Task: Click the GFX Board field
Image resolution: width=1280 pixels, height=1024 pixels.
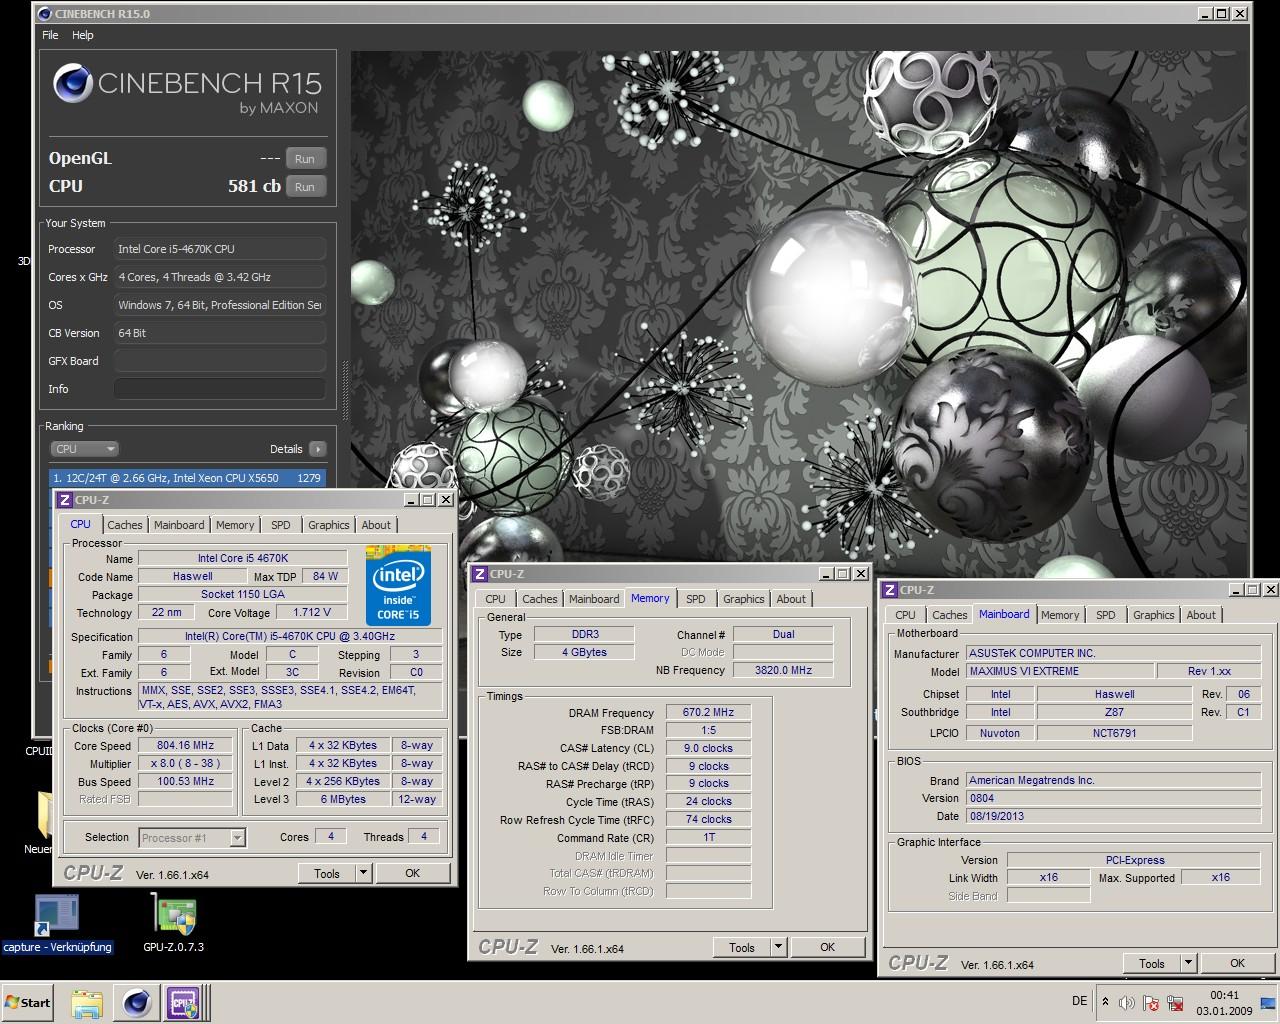Action: click(x=220, y=361)
